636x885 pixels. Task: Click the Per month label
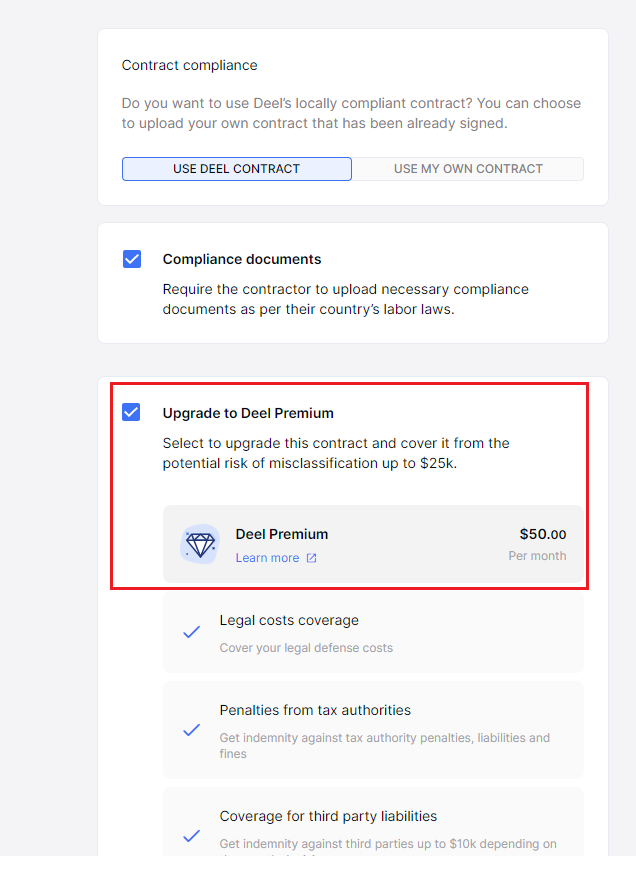pyautogui.click(x=538, y=556)
